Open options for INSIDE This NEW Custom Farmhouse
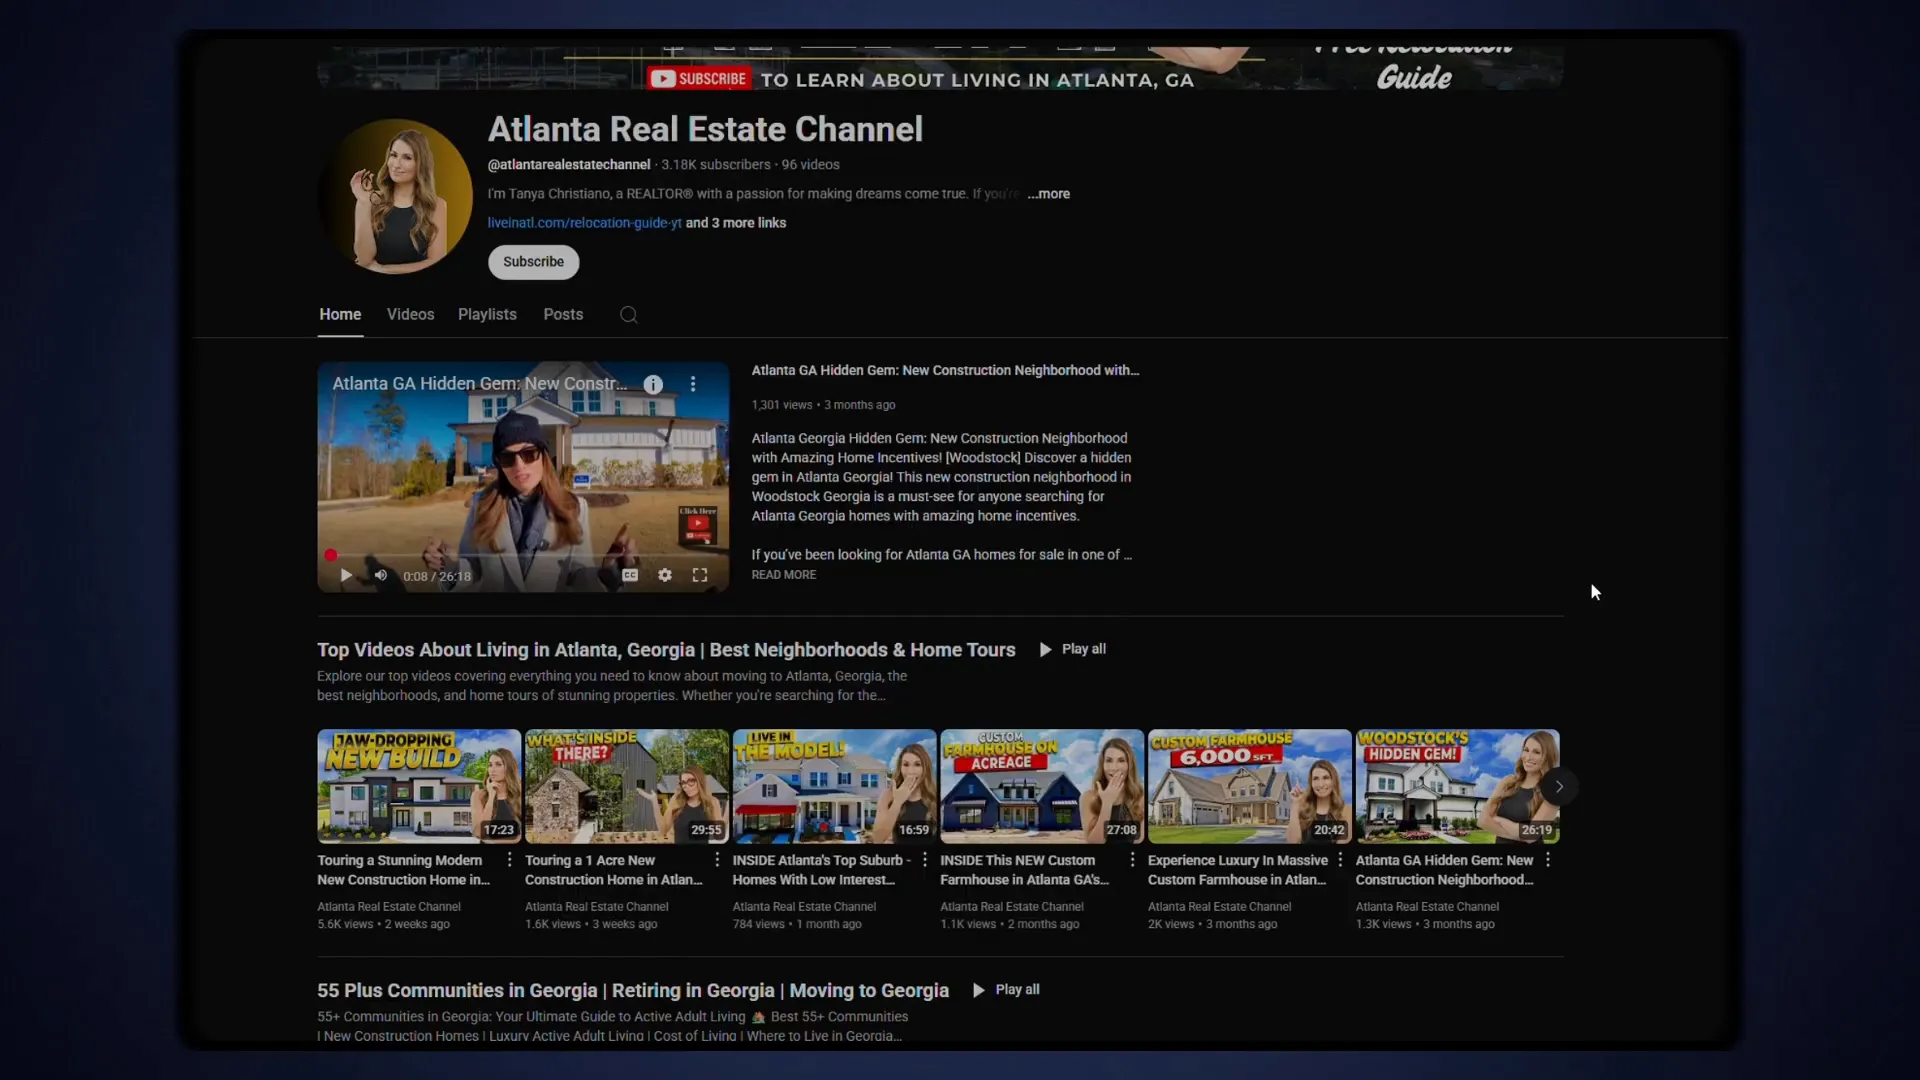The height and width of the screenshot is (1080, 1920). (x=1132, y=860)
